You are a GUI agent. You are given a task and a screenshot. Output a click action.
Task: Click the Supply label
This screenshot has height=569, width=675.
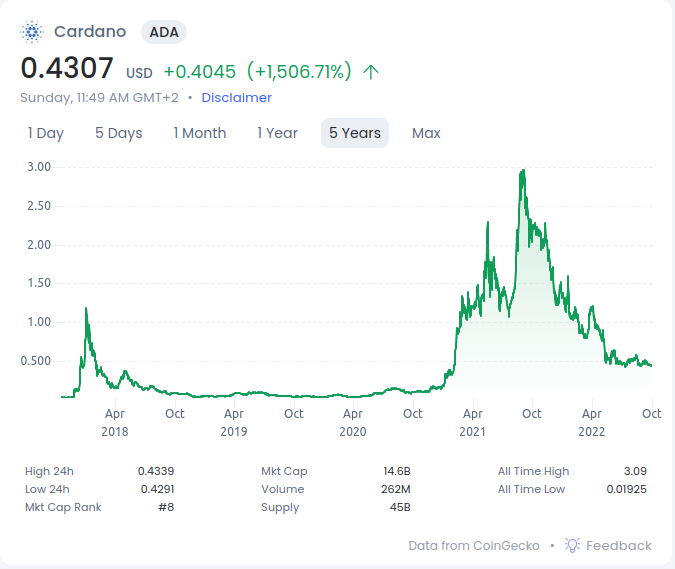[x=280, y=508]
